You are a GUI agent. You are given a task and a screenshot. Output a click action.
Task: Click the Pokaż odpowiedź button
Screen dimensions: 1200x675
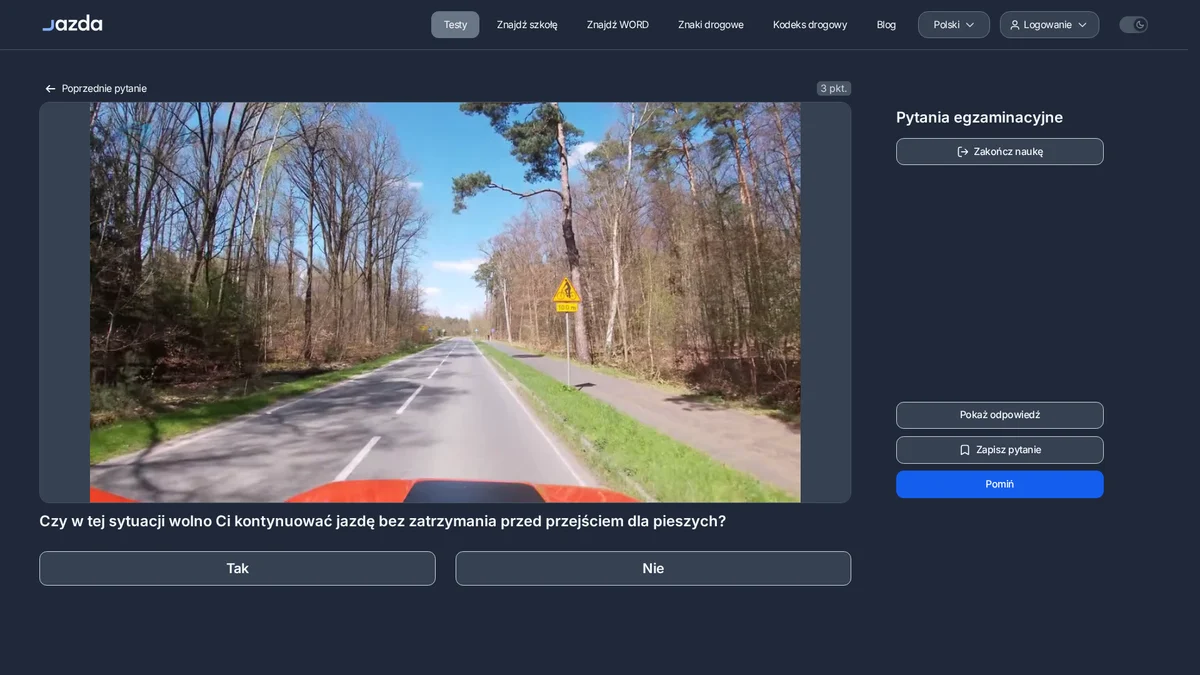click(1000, 415)
